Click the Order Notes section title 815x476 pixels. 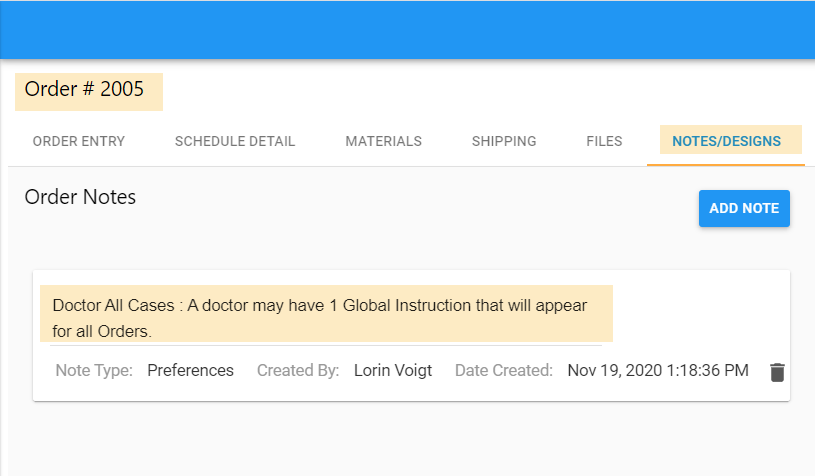(x=80, y=197)
